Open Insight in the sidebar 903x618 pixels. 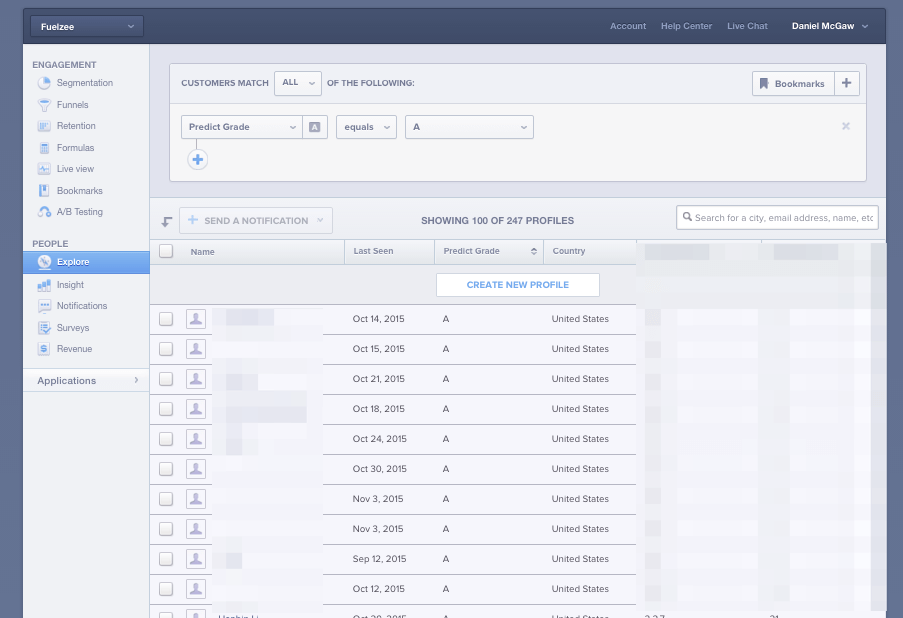click(x=70, y=285)
